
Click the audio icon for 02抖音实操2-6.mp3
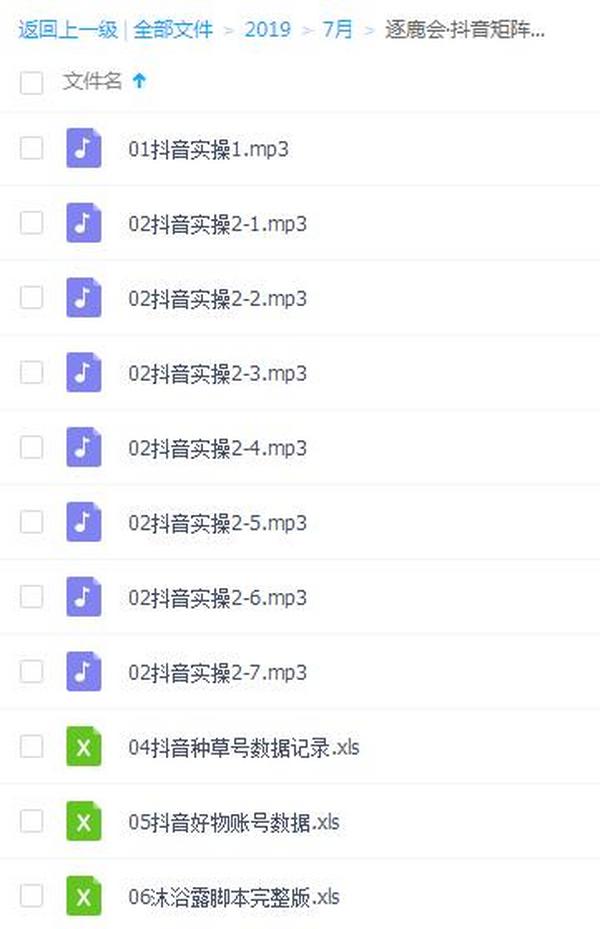point(84,597)
